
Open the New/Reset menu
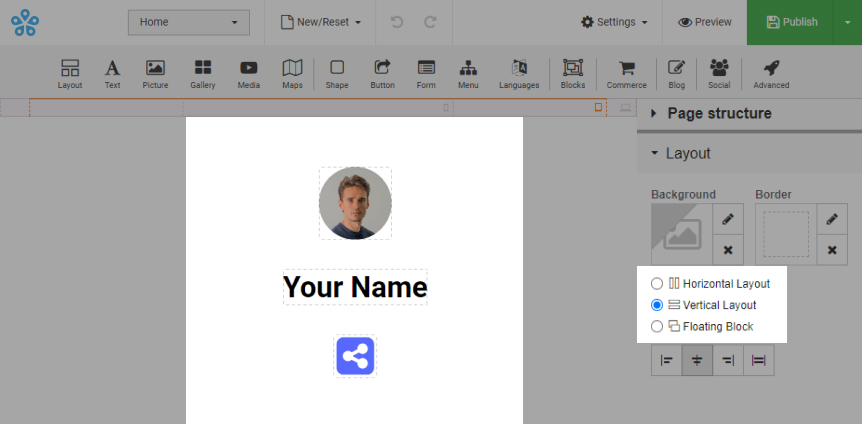320,22
